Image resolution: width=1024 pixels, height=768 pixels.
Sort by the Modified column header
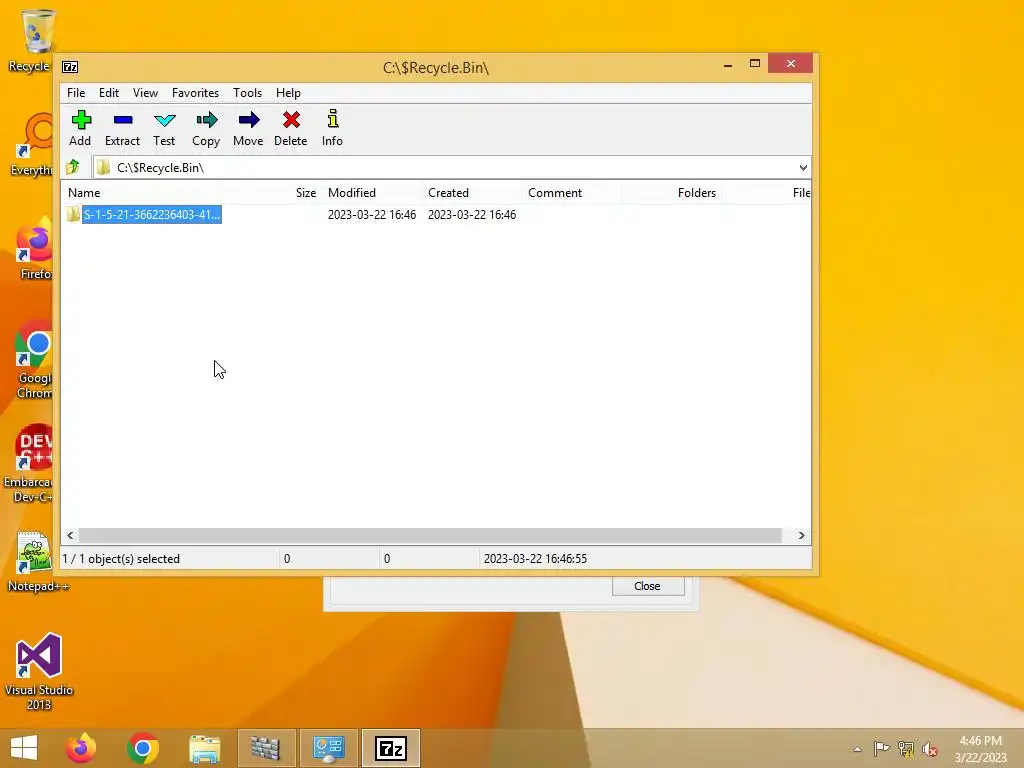pos(372,193)
